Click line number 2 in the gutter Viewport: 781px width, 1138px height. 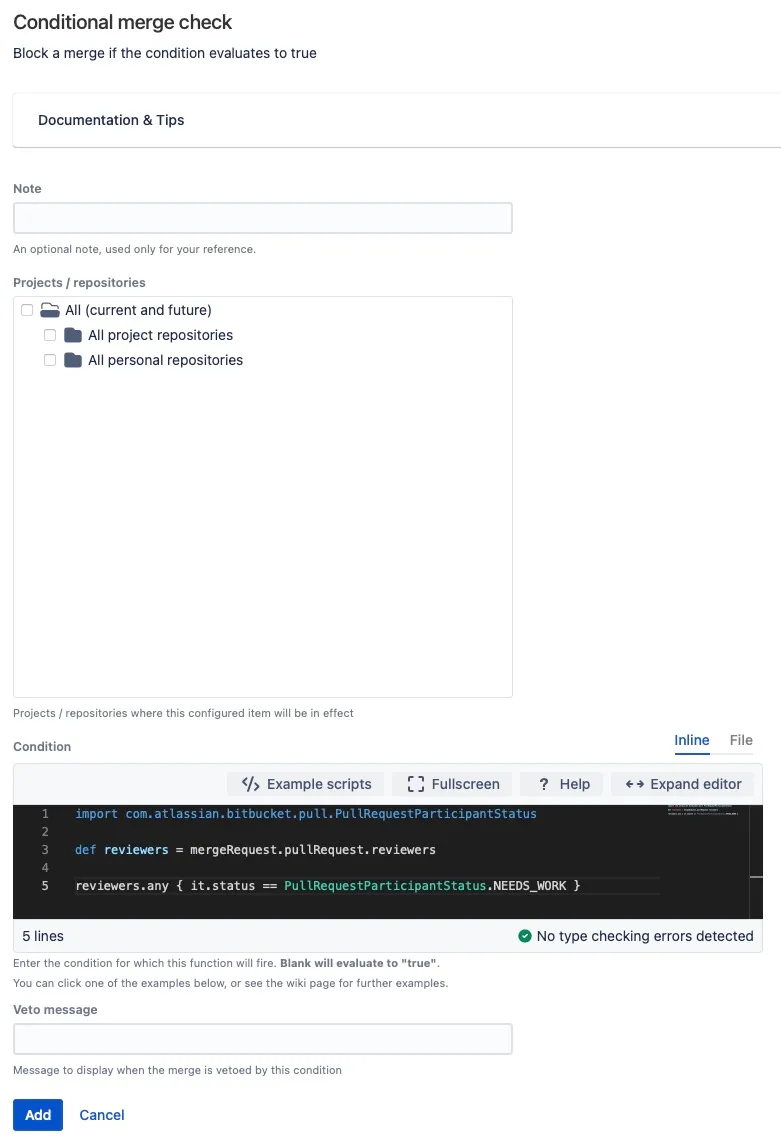pos(45,832)
